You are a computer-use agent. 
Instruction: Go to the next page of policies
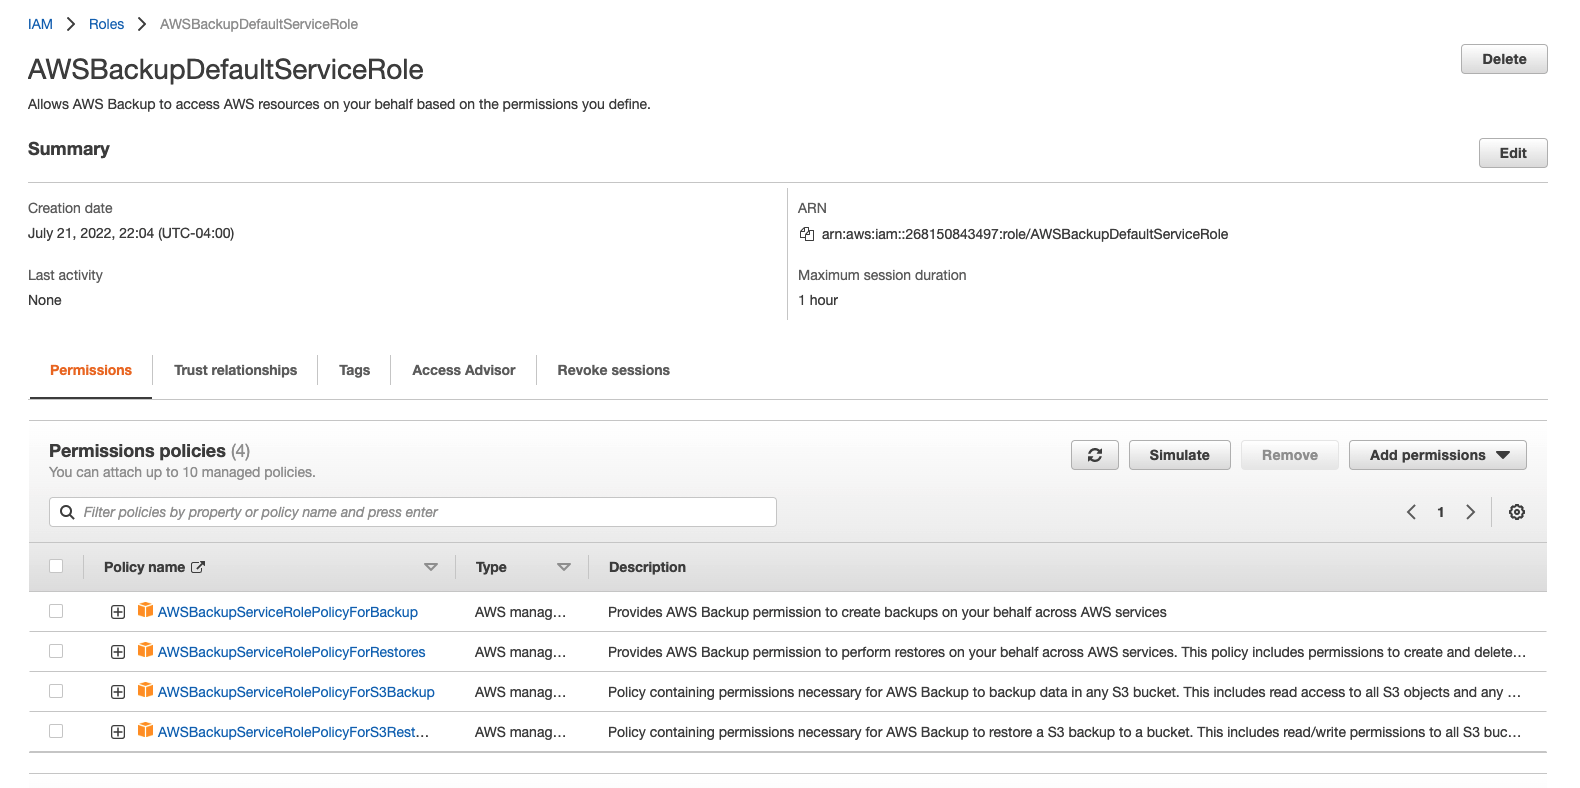click(1470, 512)
